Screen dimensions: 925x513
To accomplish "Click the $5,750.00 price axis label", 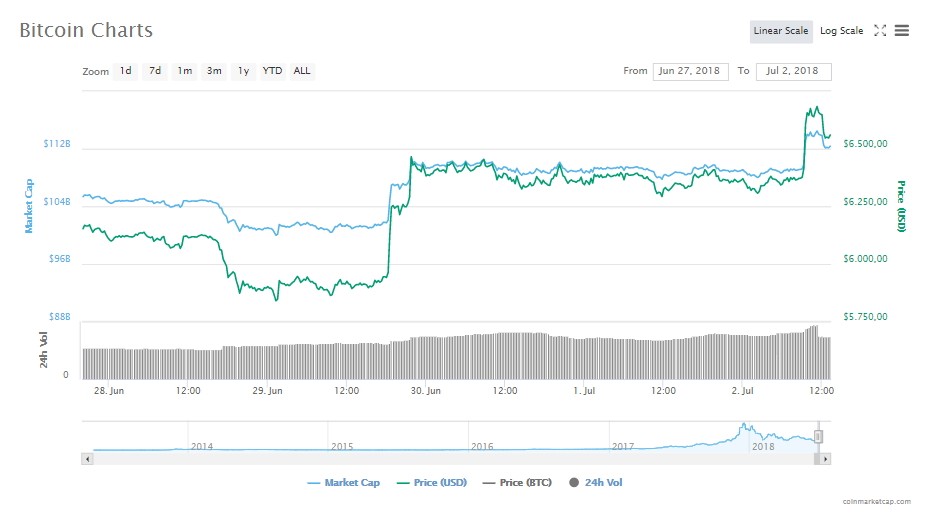I will [x=865, y=317].
